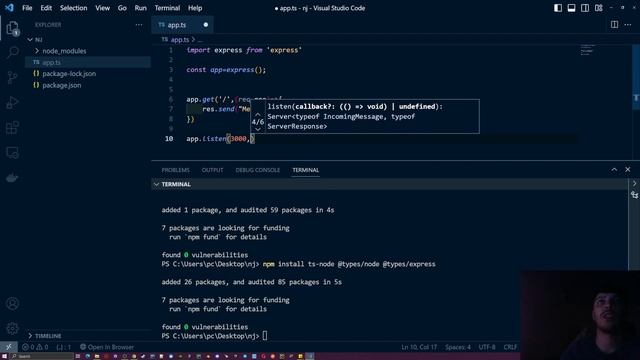Click app.ts in the breadcrumb
The image size is (640, 360).
[x=180, y=40]
